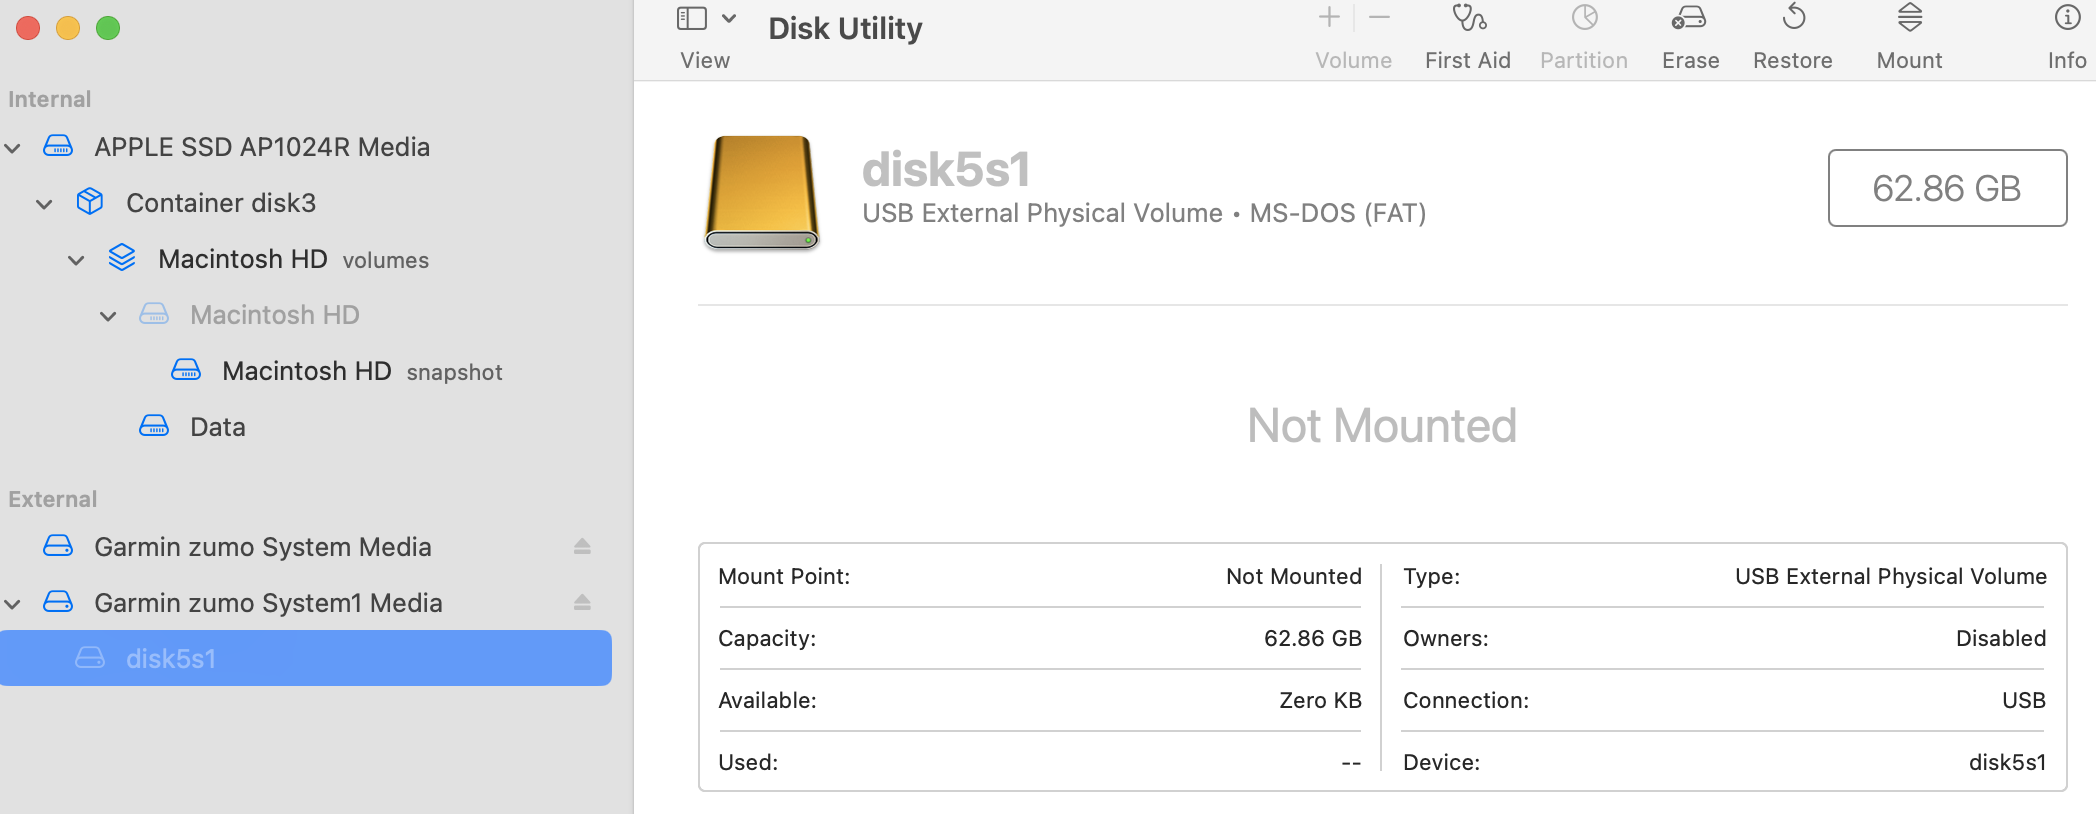2096x814 pixels.
Task: Collapse Container disk3 in the sidebar
Action: (x=44, y=204)
